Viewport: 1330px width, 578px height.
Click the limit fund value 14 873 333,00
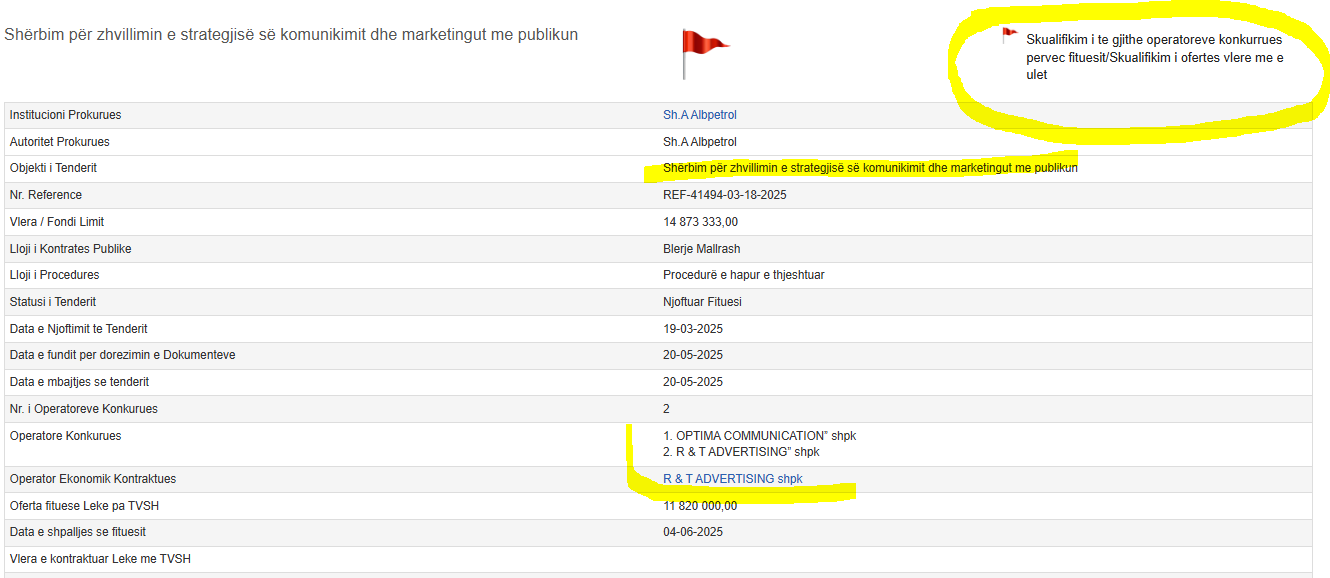pyautogui.click(x=700, y=222)
